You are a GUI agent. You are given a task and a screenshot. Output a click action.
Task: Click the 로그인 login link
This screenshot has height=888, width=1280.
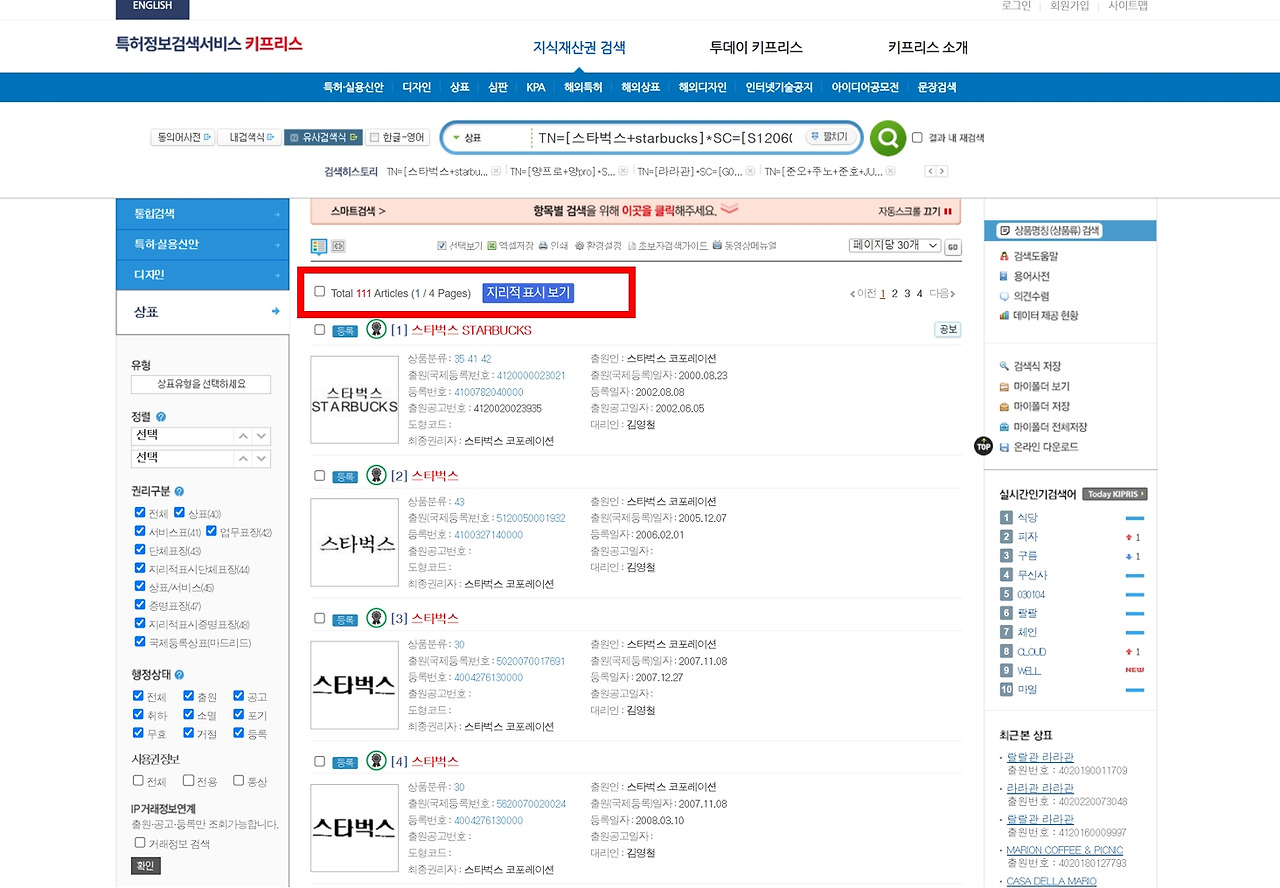coord(1016,6)
